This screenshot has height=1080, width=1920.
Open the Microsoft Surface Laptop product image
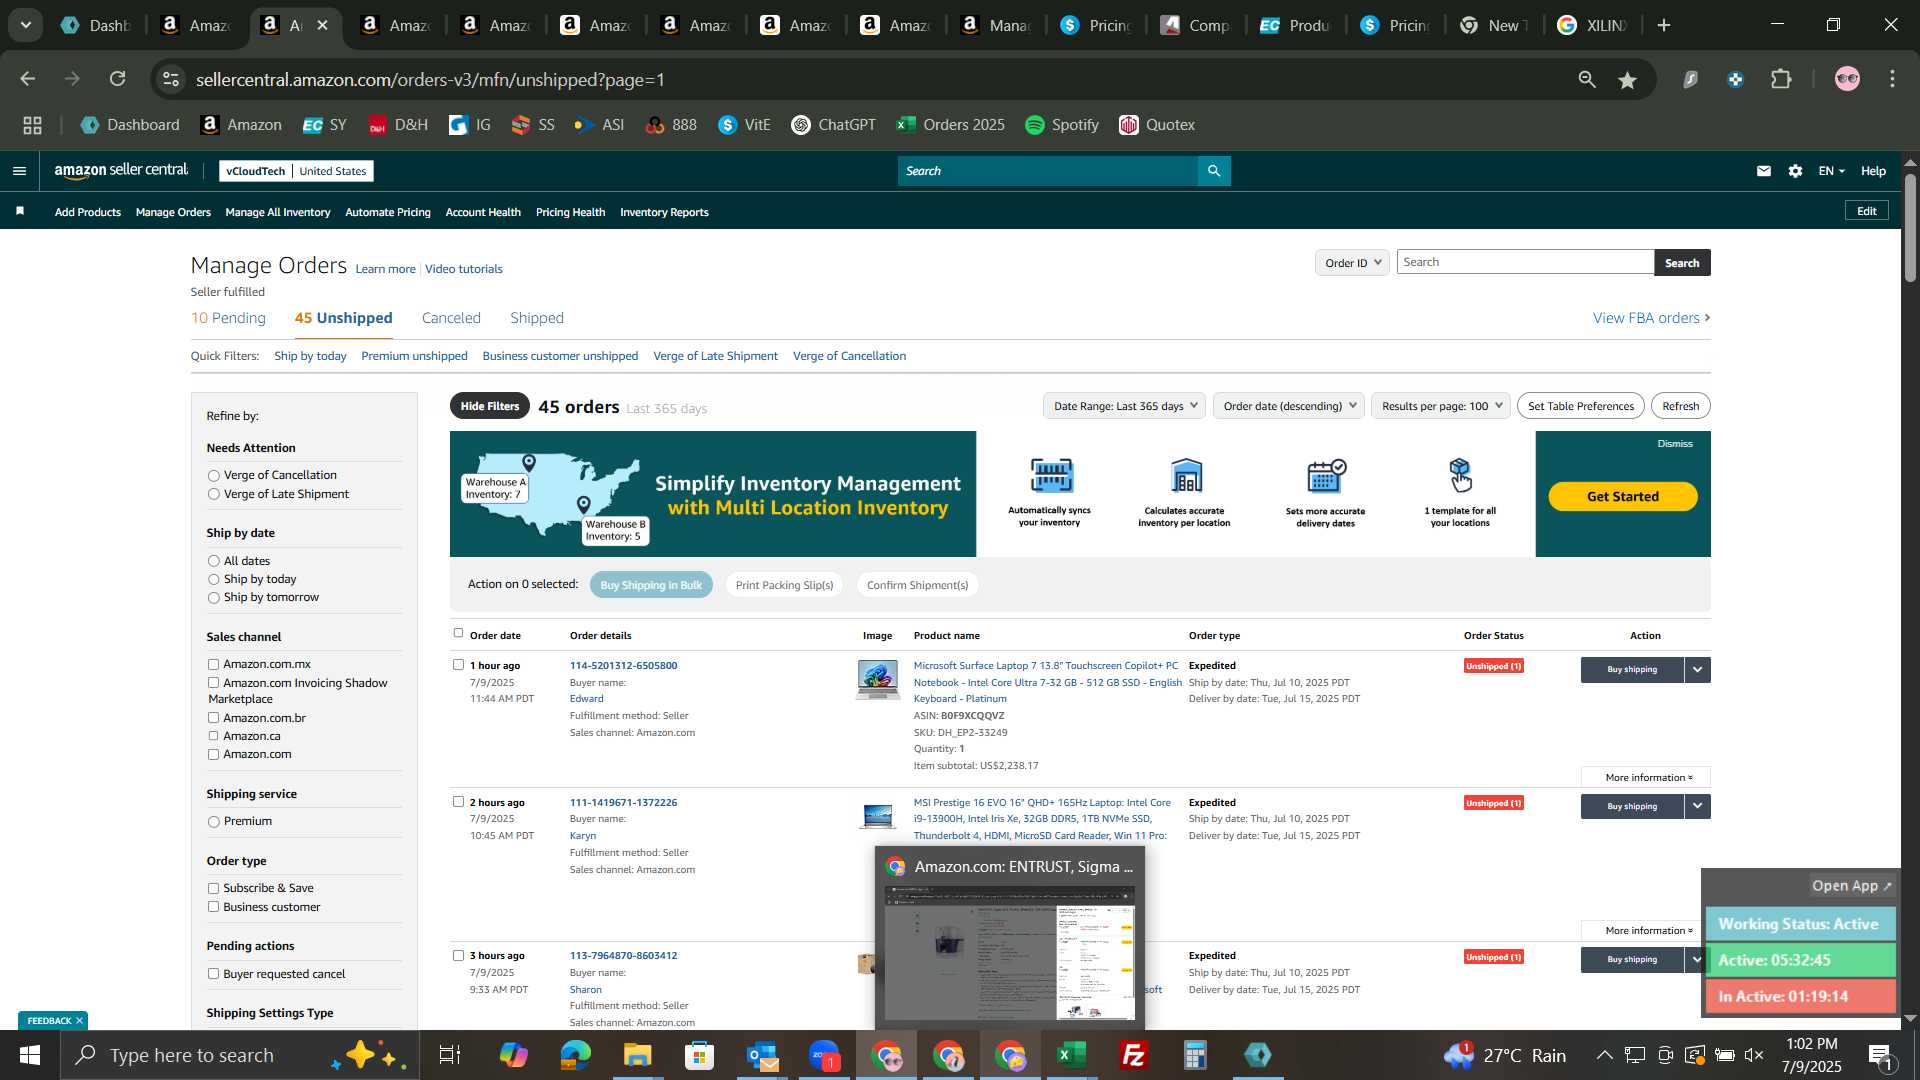click(877, 679)
